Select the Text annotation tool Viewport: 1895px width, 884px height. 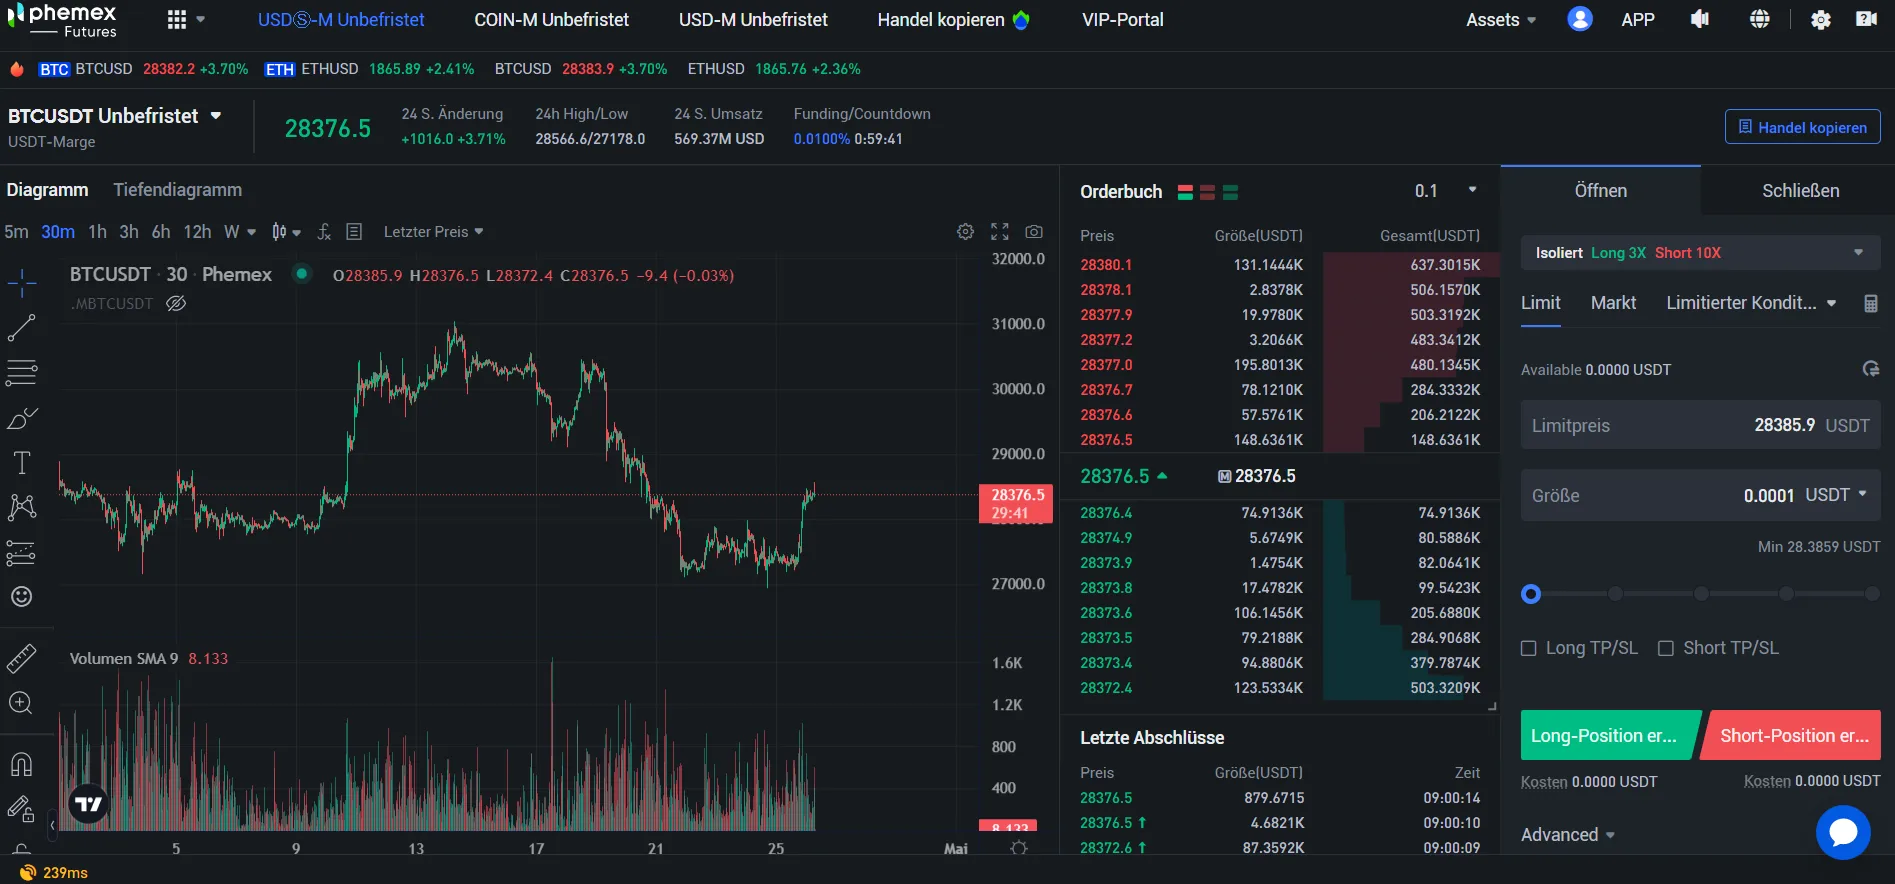click(21, 462)
